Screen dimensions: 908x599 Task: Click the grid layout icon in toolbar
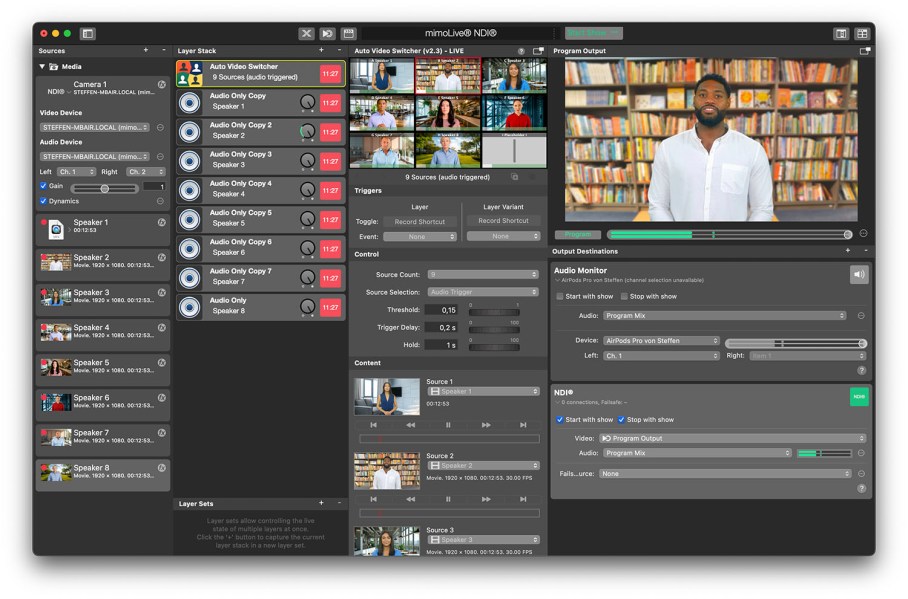862,34
